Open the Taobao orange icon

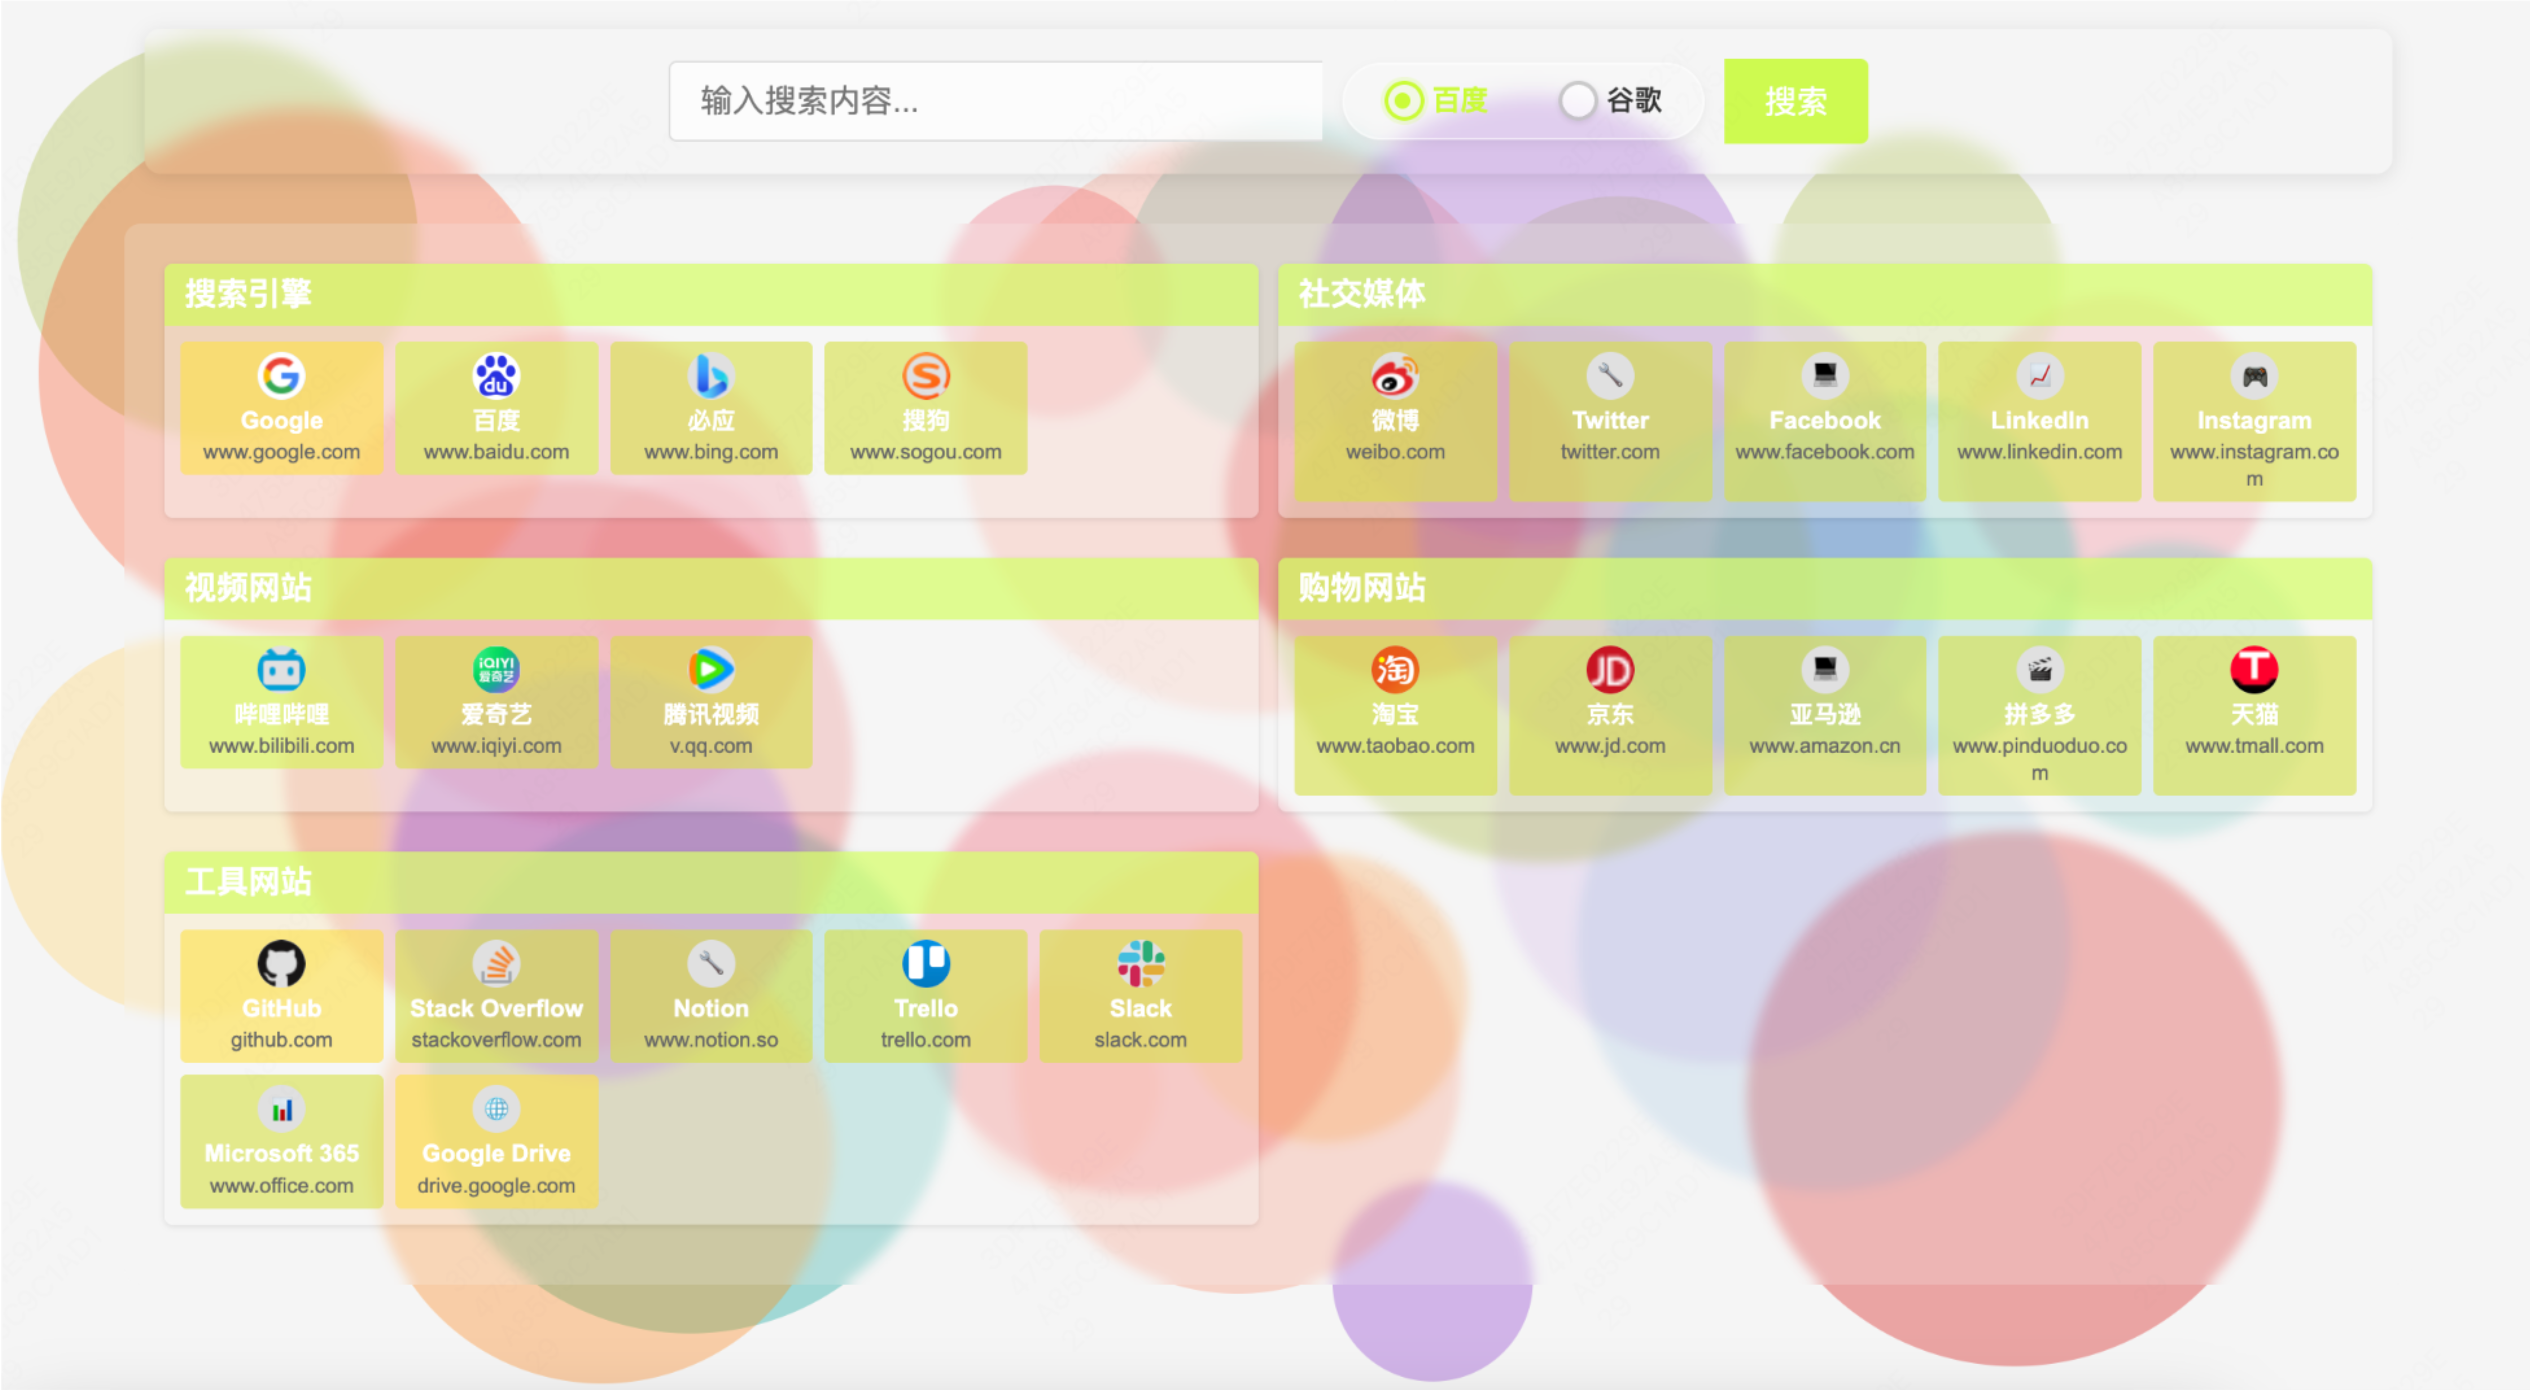[x=1395, y=670]
